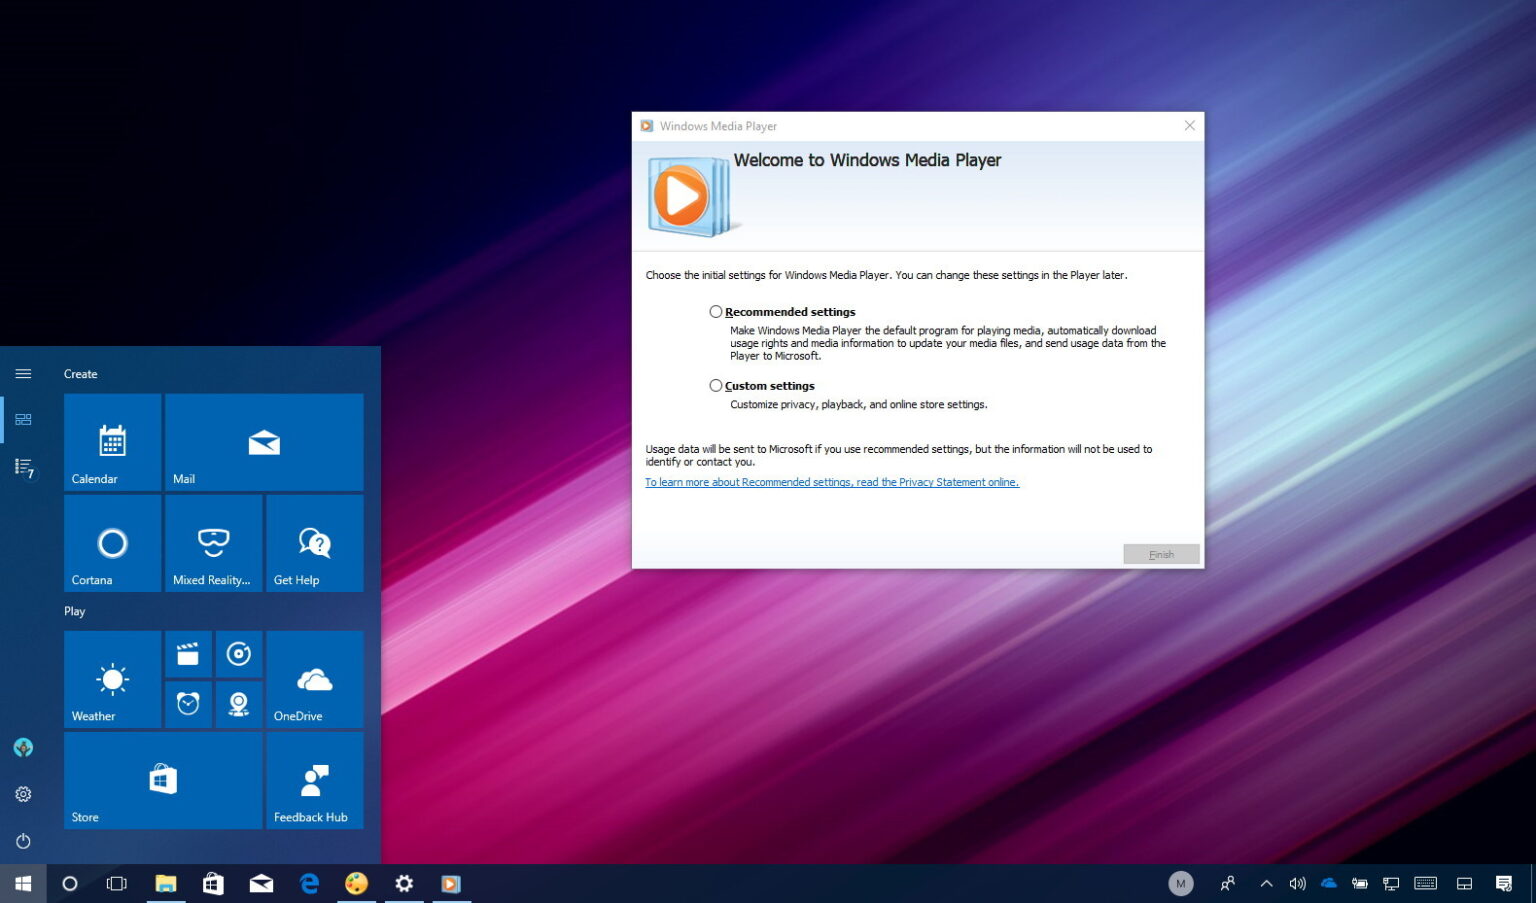
Task: Click the Finish button
Action: pyautogui.click(x=1161, y=553)
